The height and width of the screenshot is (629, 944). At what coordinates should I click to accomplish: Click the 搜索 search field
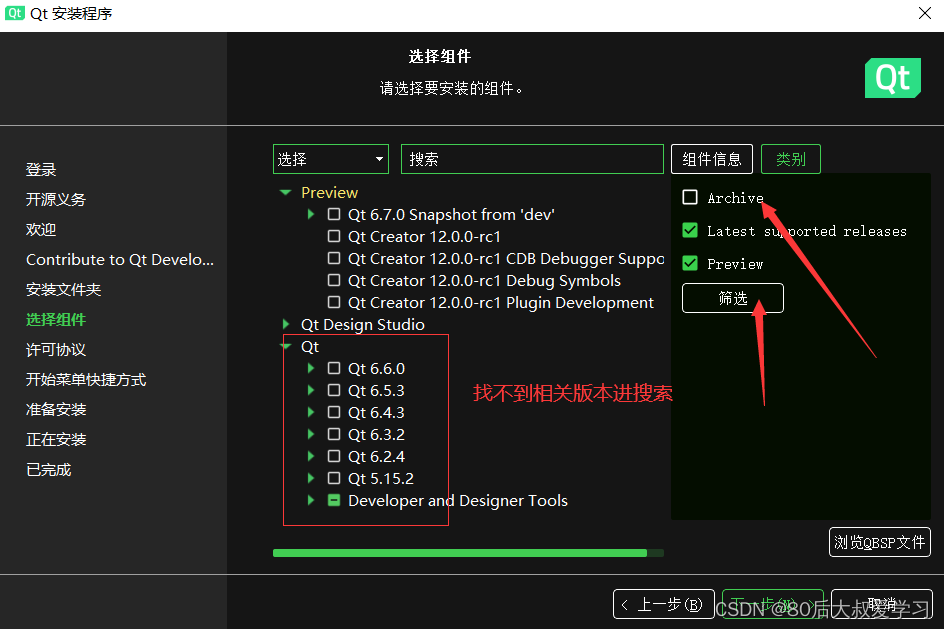[x=532, y=159]
